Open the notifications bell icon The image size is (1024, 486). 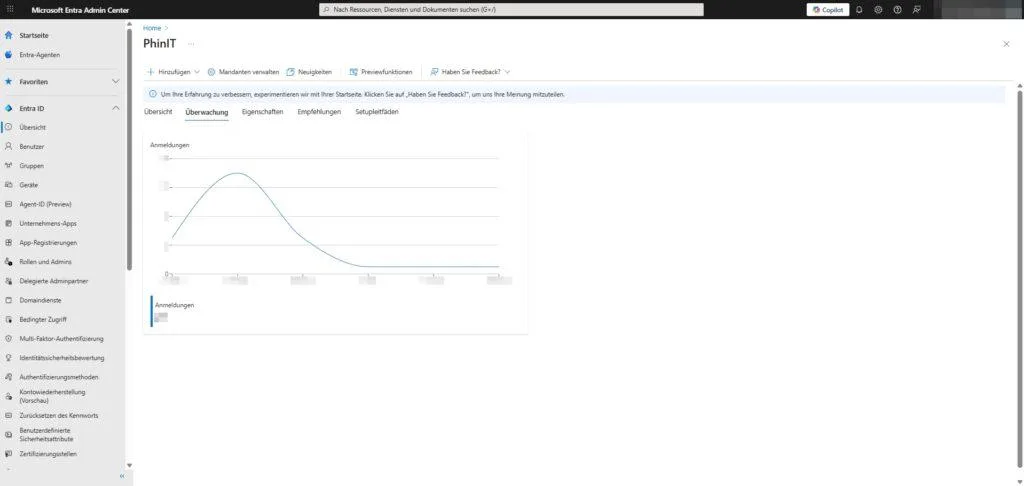(x=859, y=9)
